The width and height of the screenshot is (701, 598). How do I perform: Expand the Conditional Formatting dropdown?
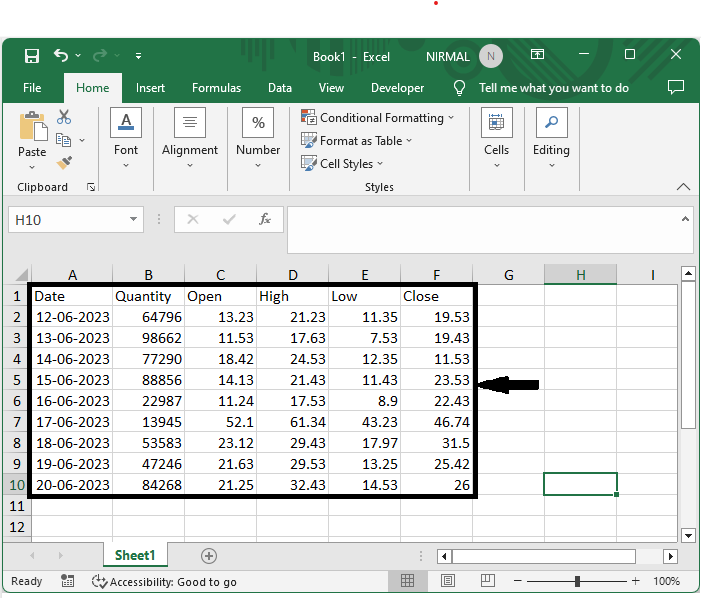[x=378, y=118]
